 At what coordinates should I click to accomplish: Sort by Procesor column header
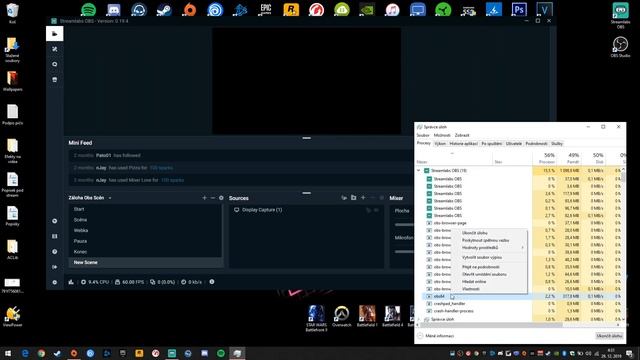pyautogui.click(x=545, y=158)
